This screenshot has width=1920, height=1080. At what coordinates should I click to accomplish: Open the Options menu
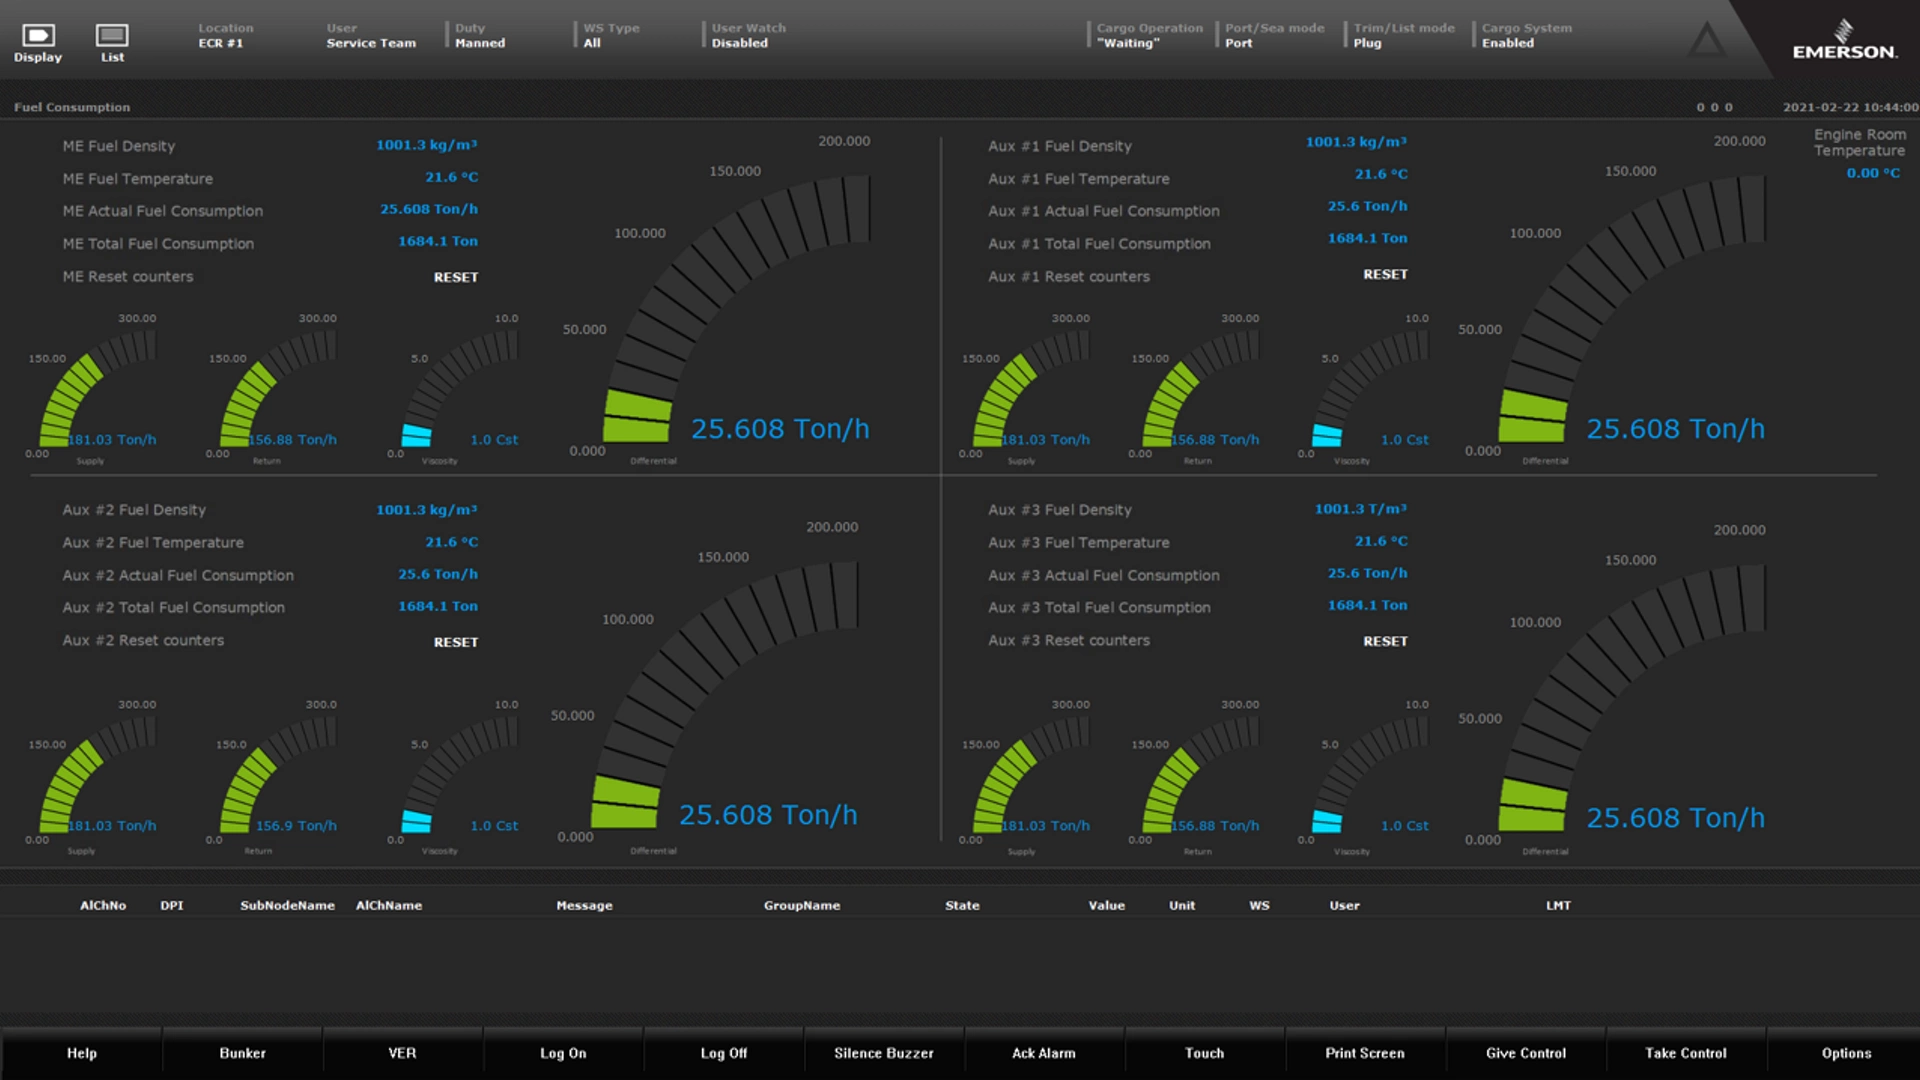coord(1846,1053)
